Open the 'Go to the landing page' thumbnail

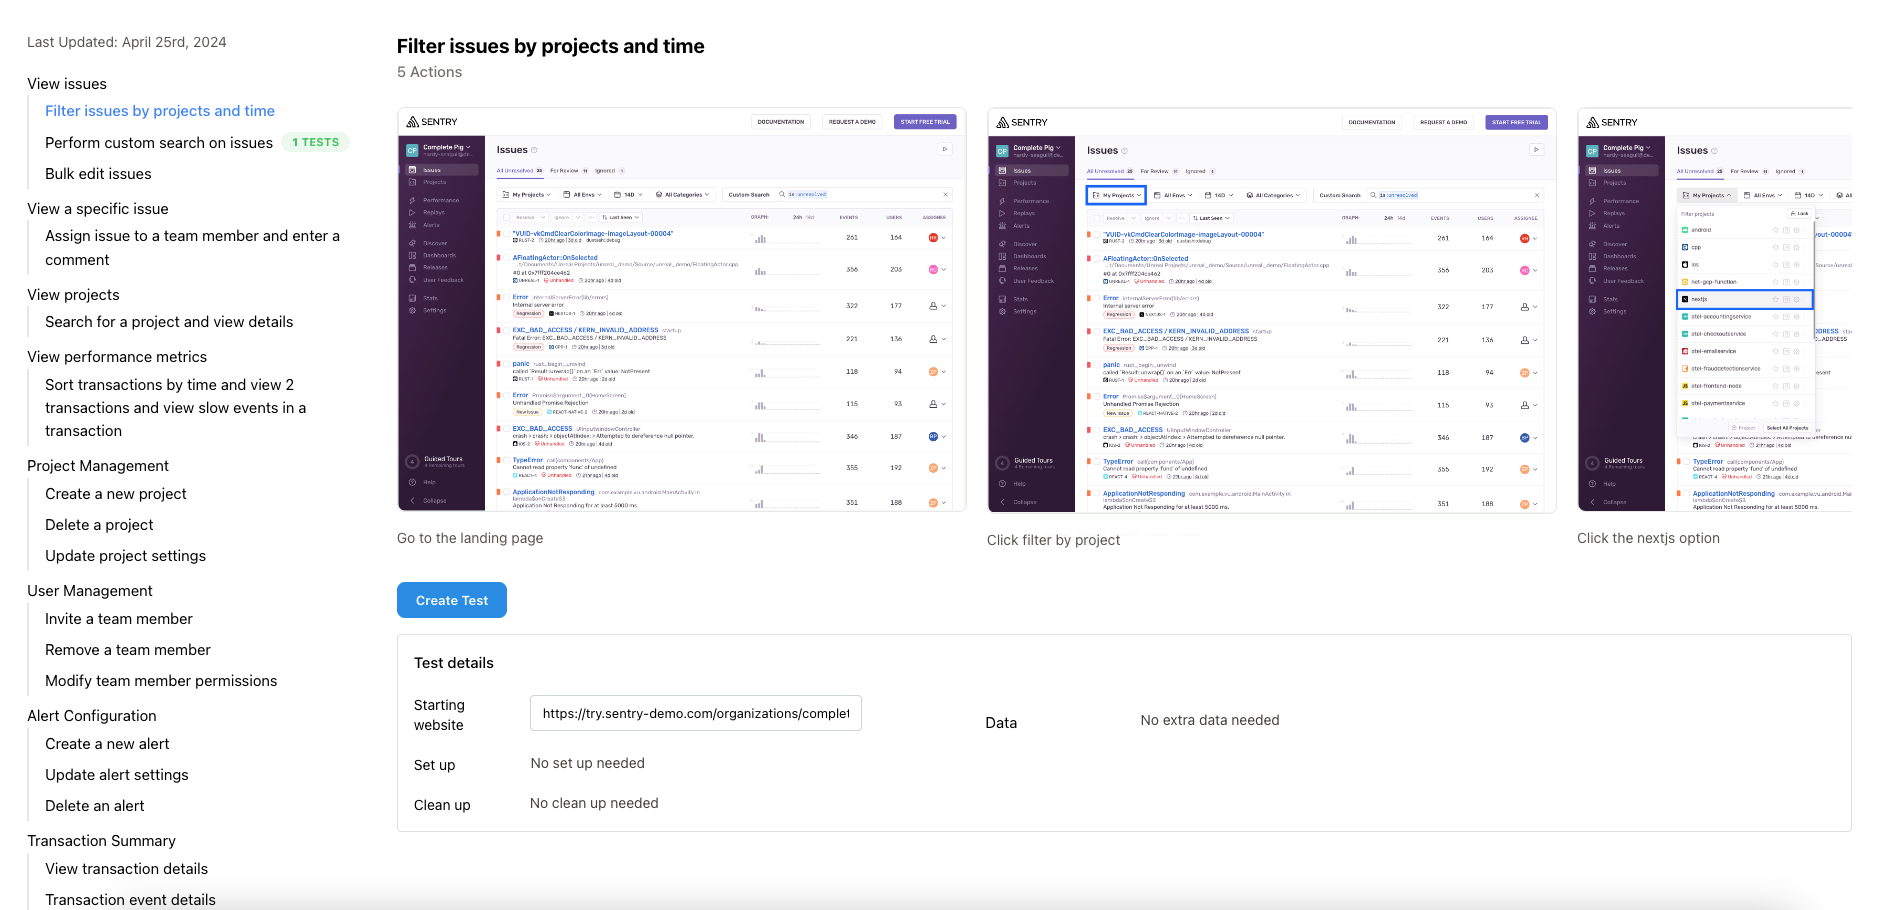pyautogui.click(x=682, y=310)
